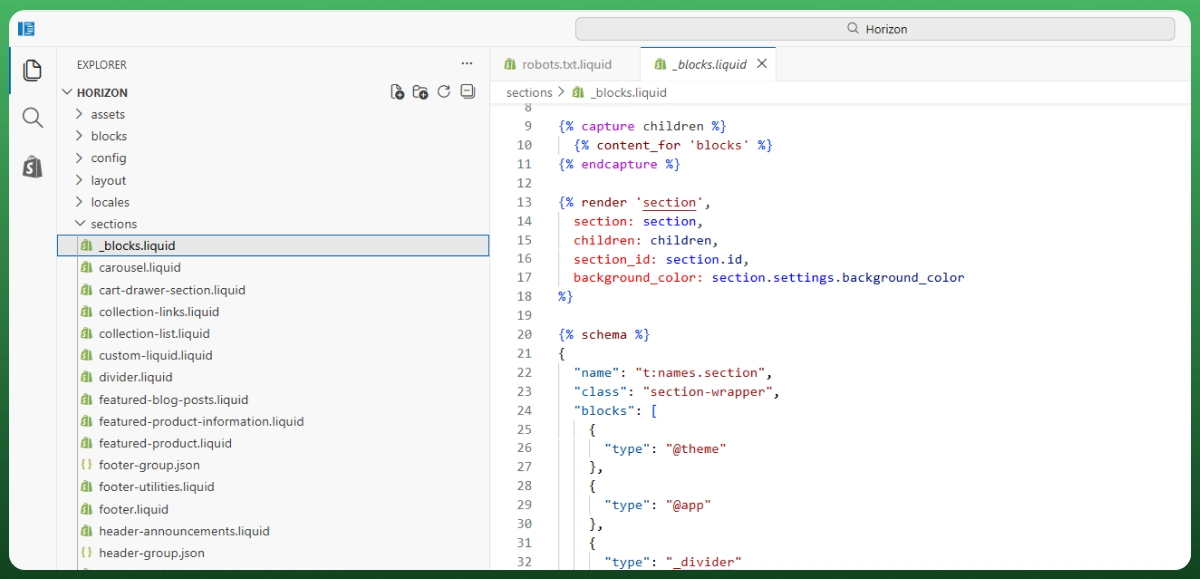This screenshot has width=1200, height=579.
Task: Click line number 12 in gutter
Action: coord(525,183)
